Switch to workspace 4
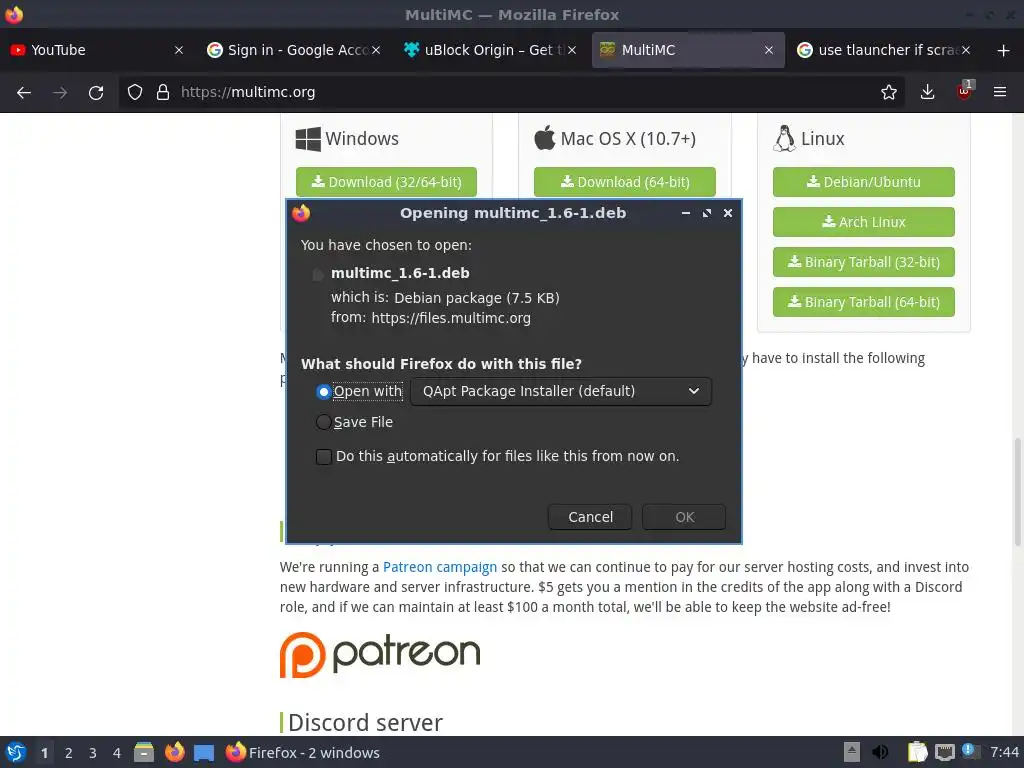Screen dimensions: 1024x768 [x=116, y=753]
